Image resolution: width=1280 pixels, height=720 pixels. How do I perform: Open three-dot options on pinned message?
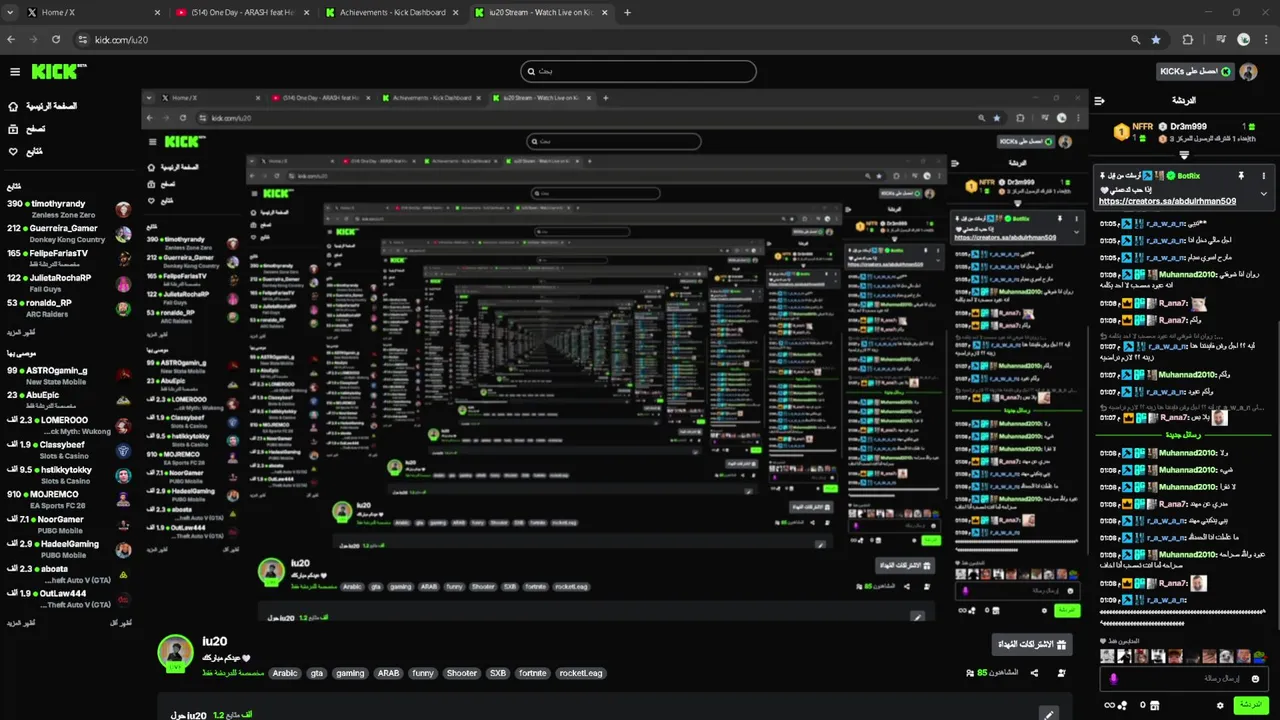click(1263, 175)
